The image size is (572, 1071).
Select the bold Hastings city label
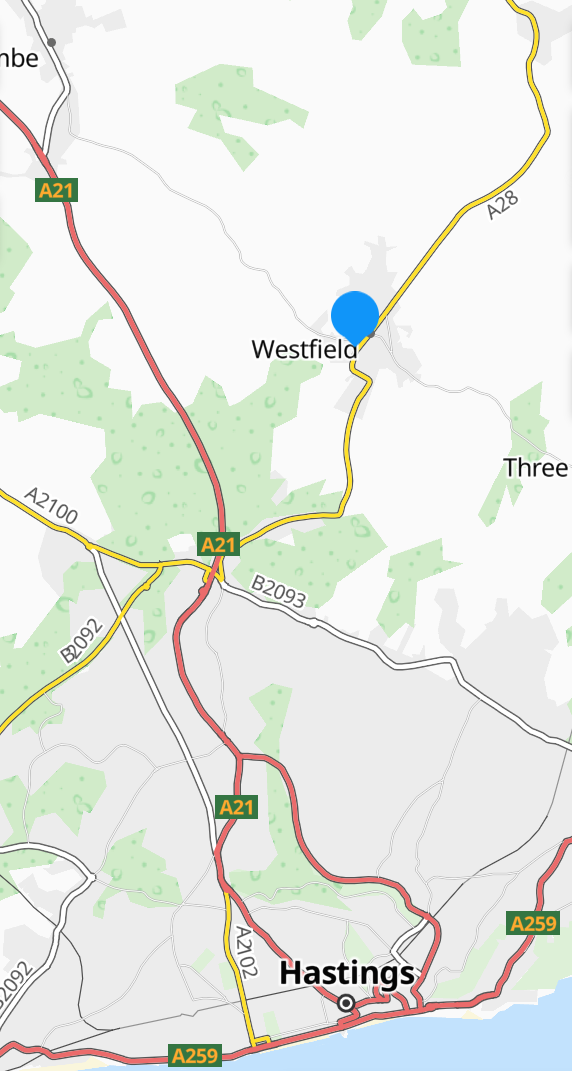(x=347, y=973)
